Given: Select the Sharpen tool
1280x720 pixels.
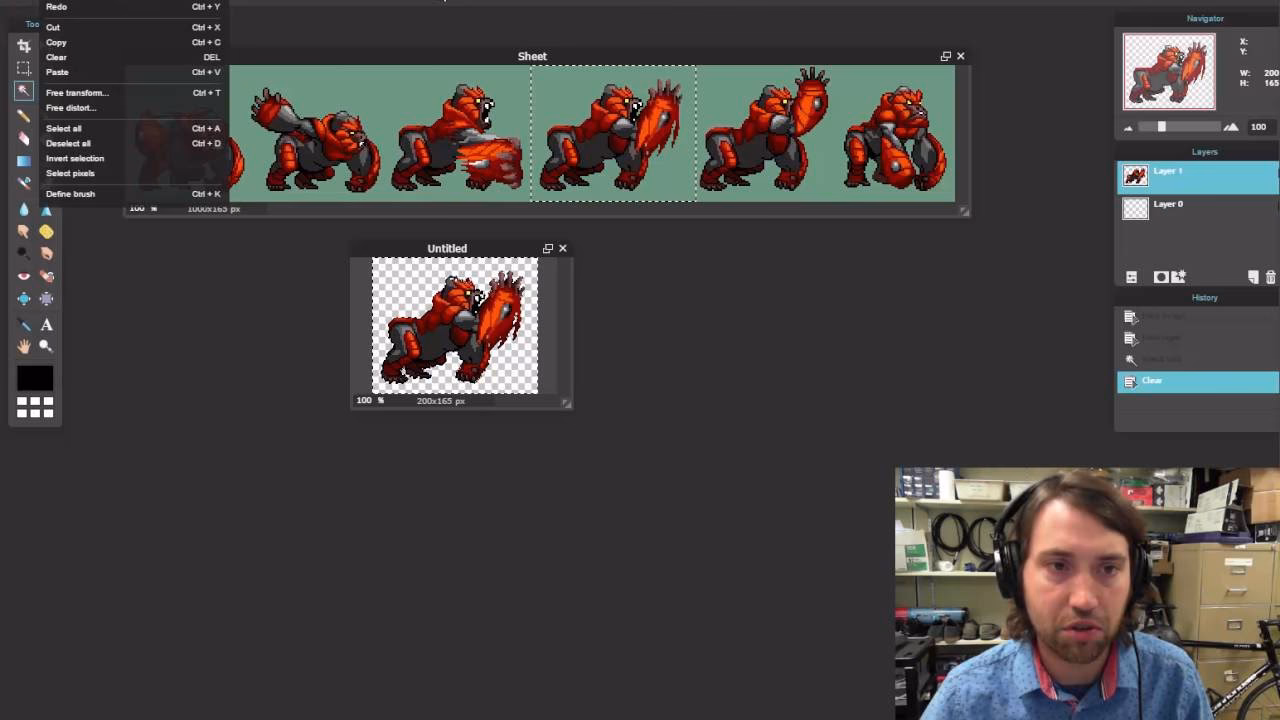Looking at the screenshot, I should click(x=46, y=209).
